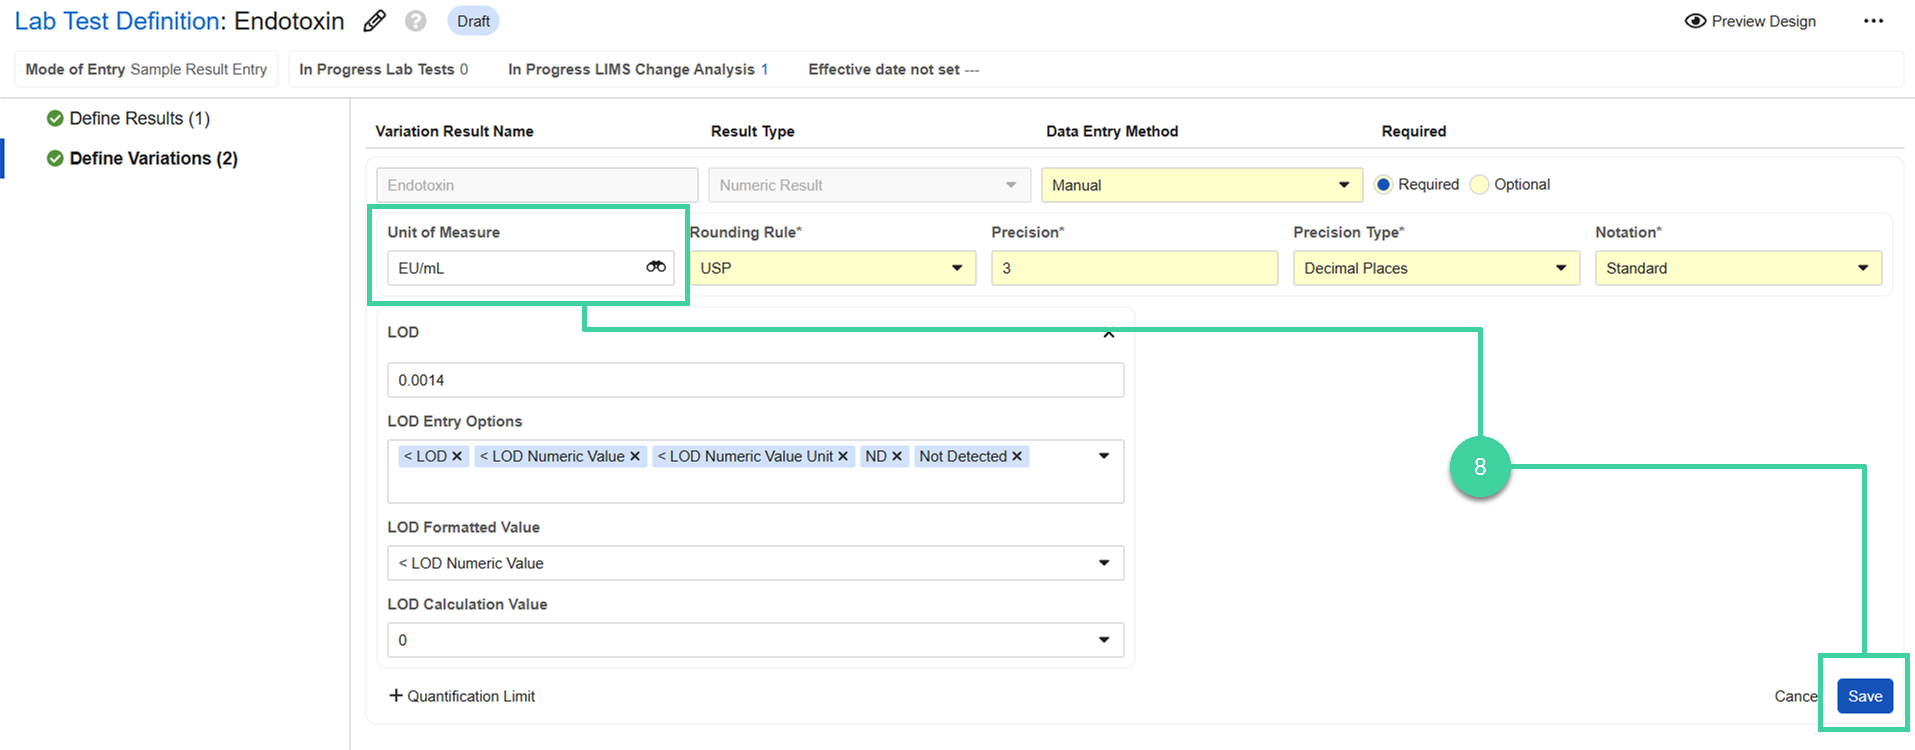The height and width of the screenshot is (750, 1915).
Task: Select Define Variations step
Action: coord(153,158)
